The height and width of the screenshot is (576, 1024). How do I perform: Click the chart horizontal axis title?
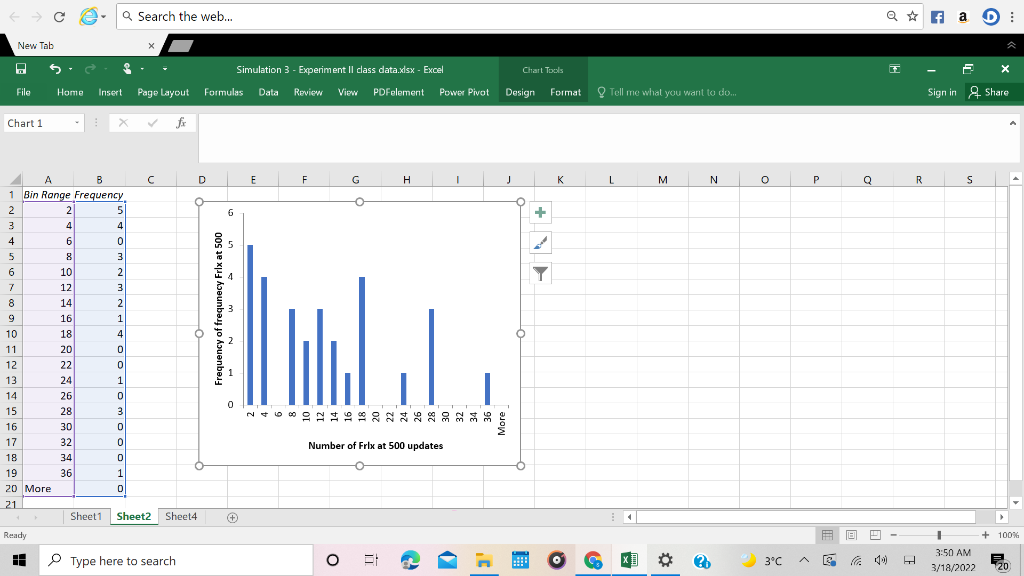pos(376,445)
